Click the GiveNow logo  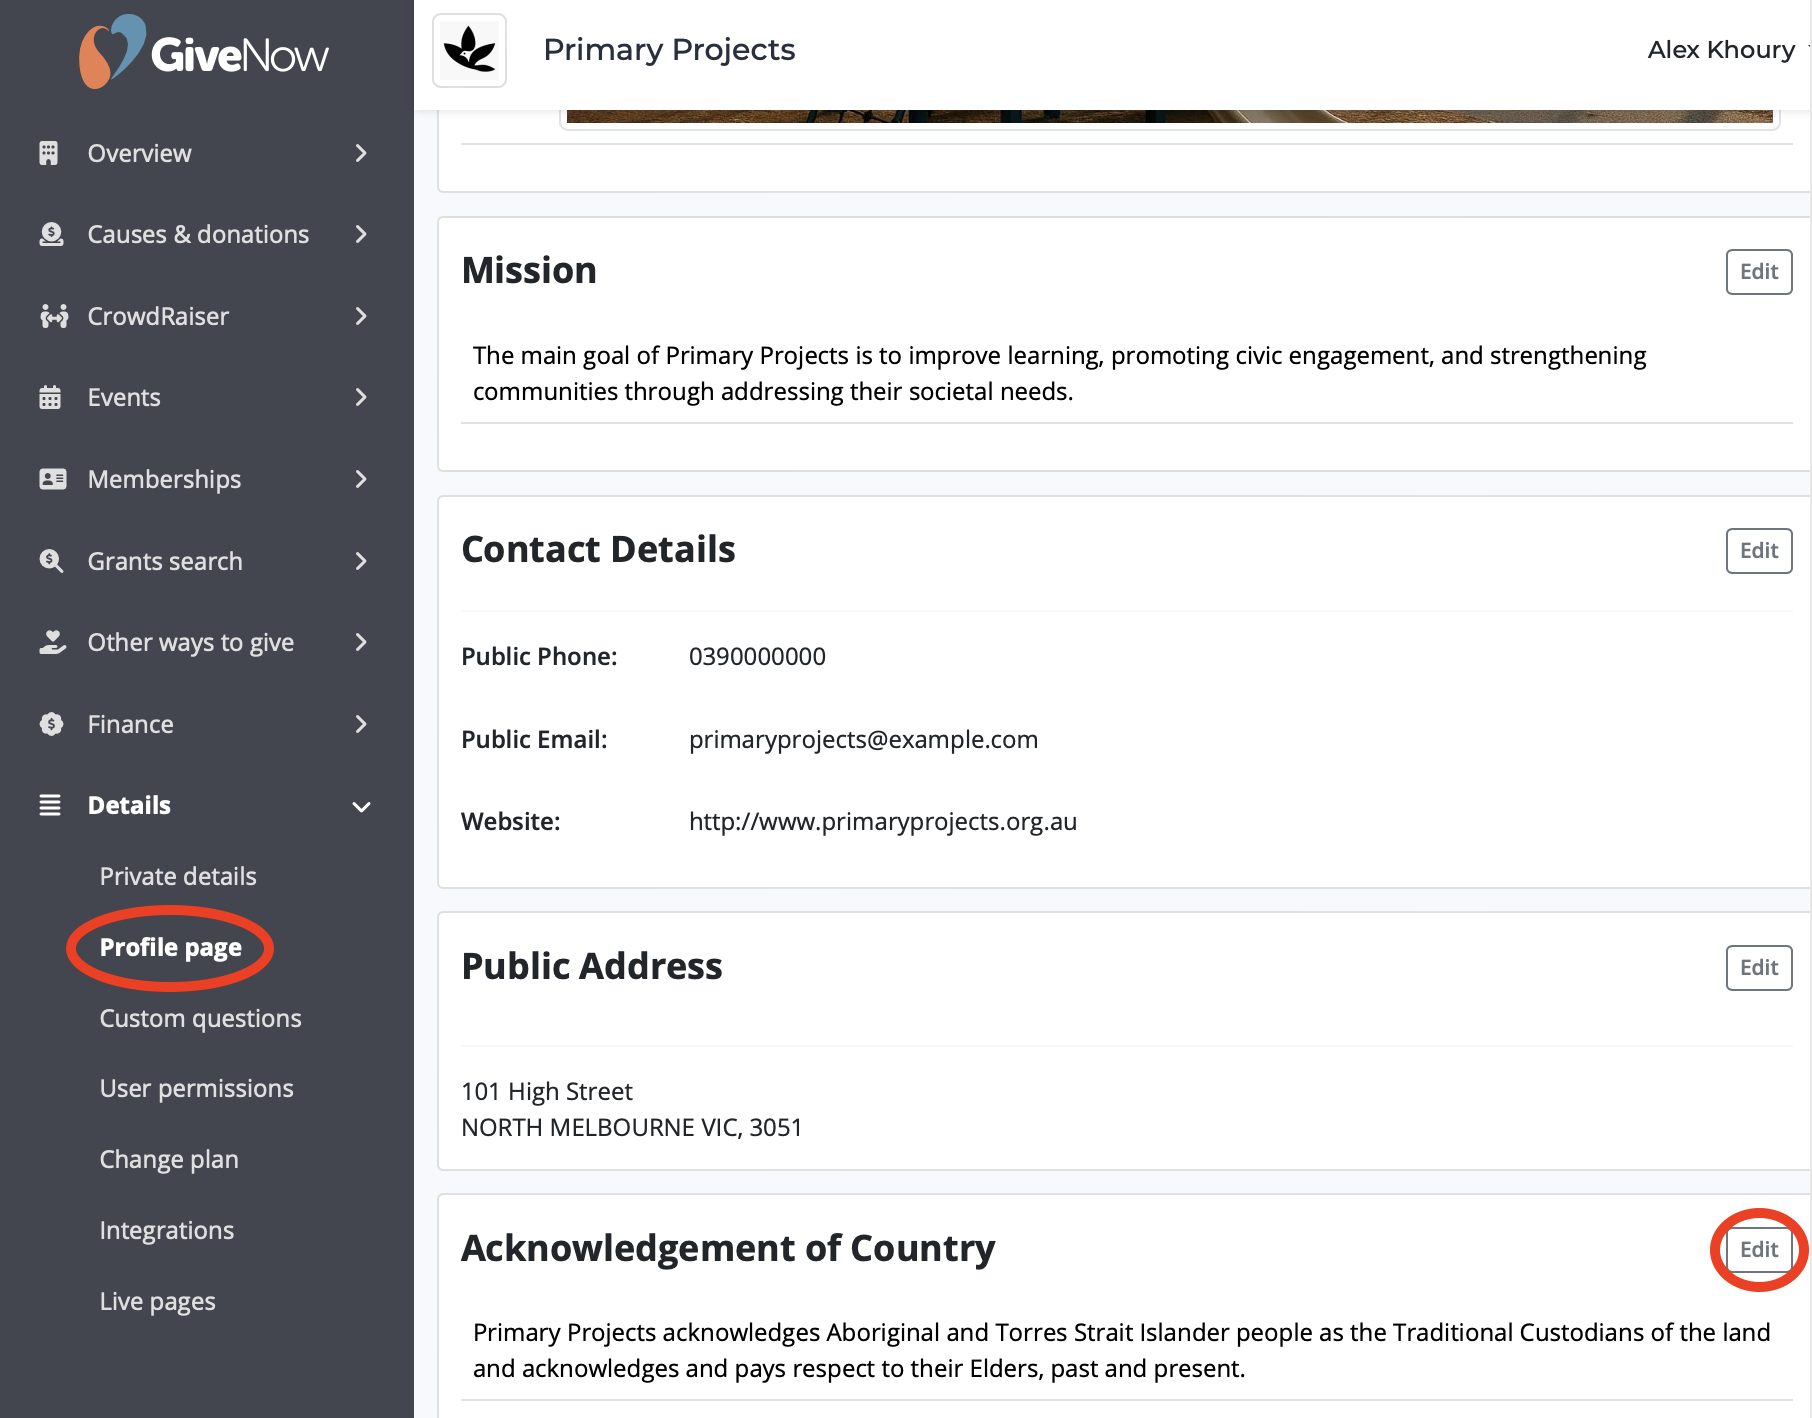(204, 52)
